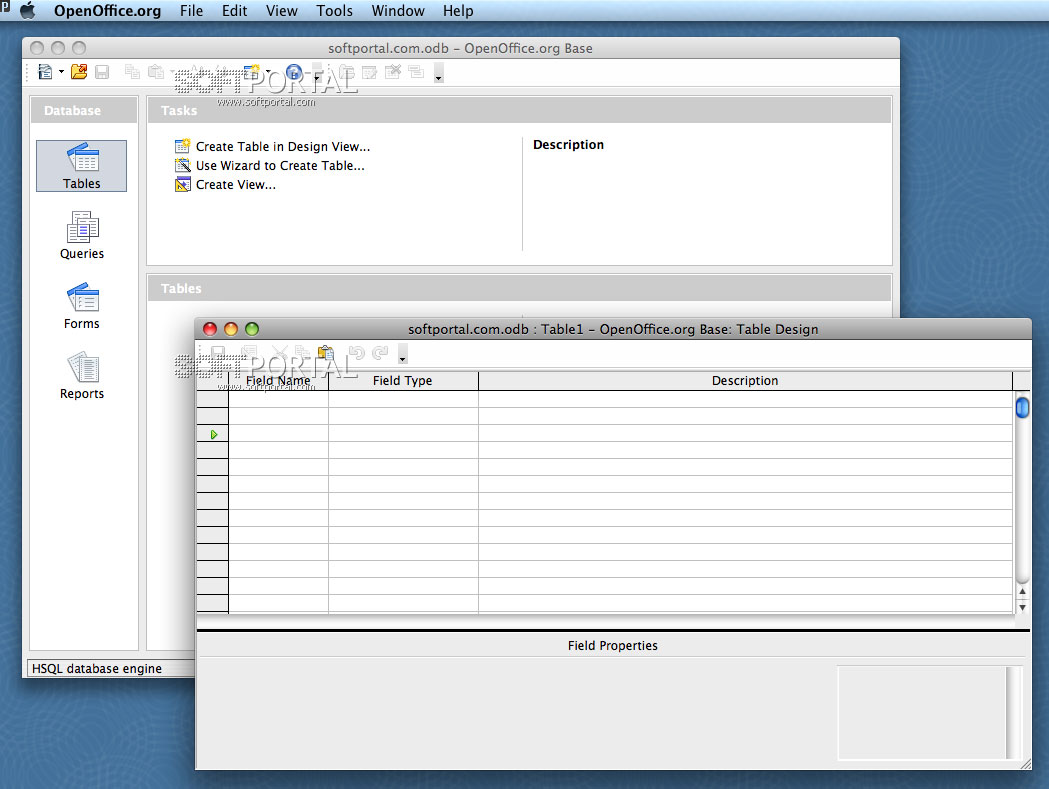Click the Open file folder icon
This screenshot has height=789, width=1049.
[x=79, y=72]
